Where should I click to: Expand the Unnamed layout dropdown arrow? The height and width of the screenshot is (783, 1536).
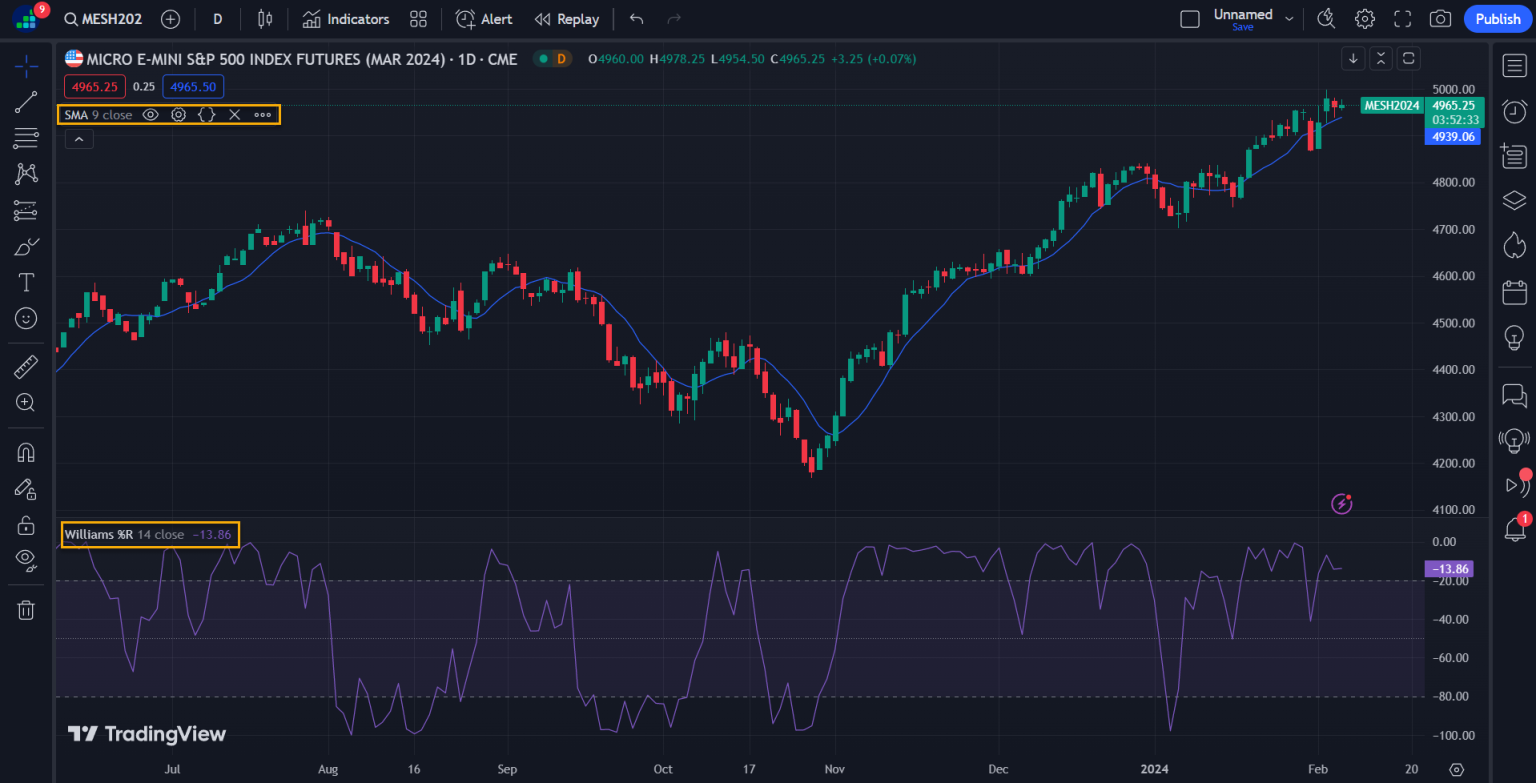1289,19
